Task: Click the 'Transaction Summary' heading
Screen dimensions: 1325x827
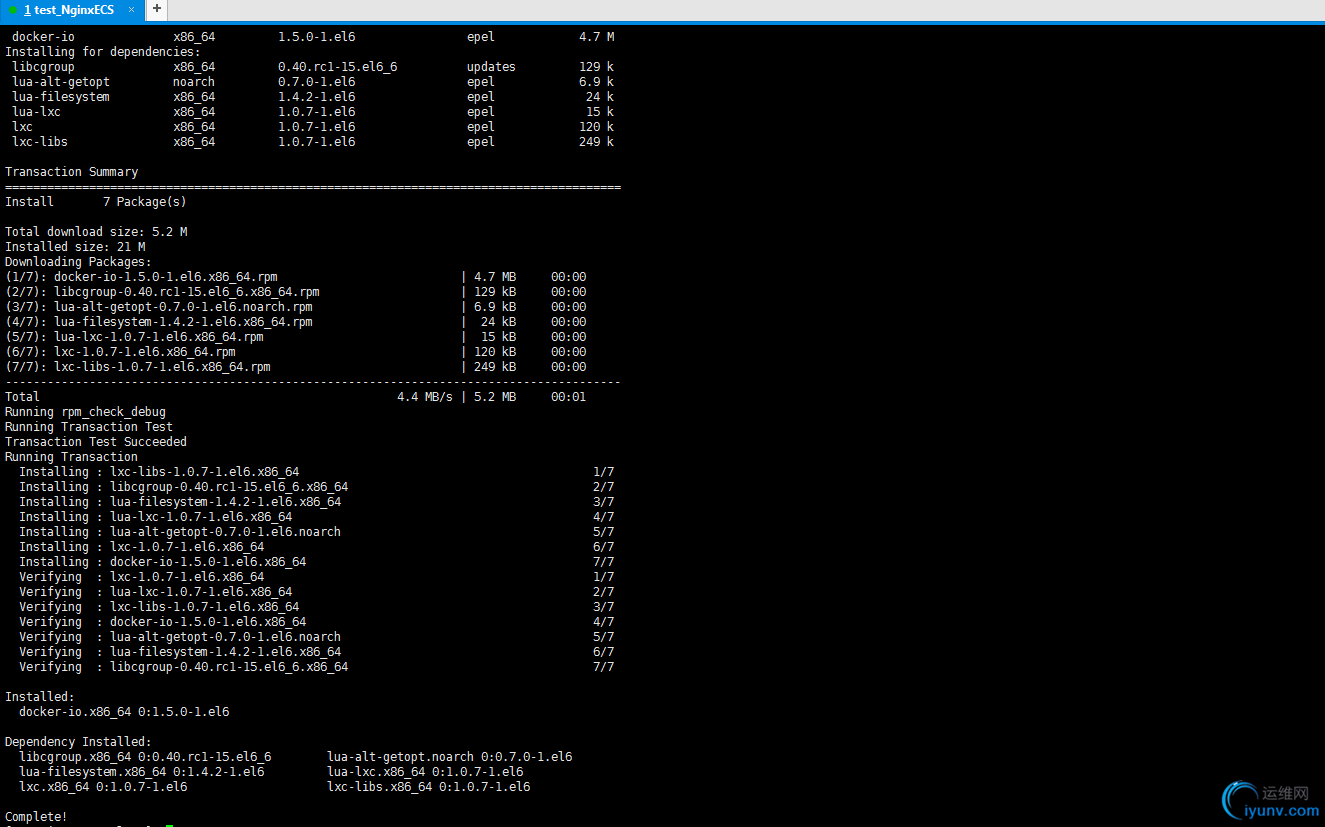Action: pyautogui.click(x=72, y=172)
